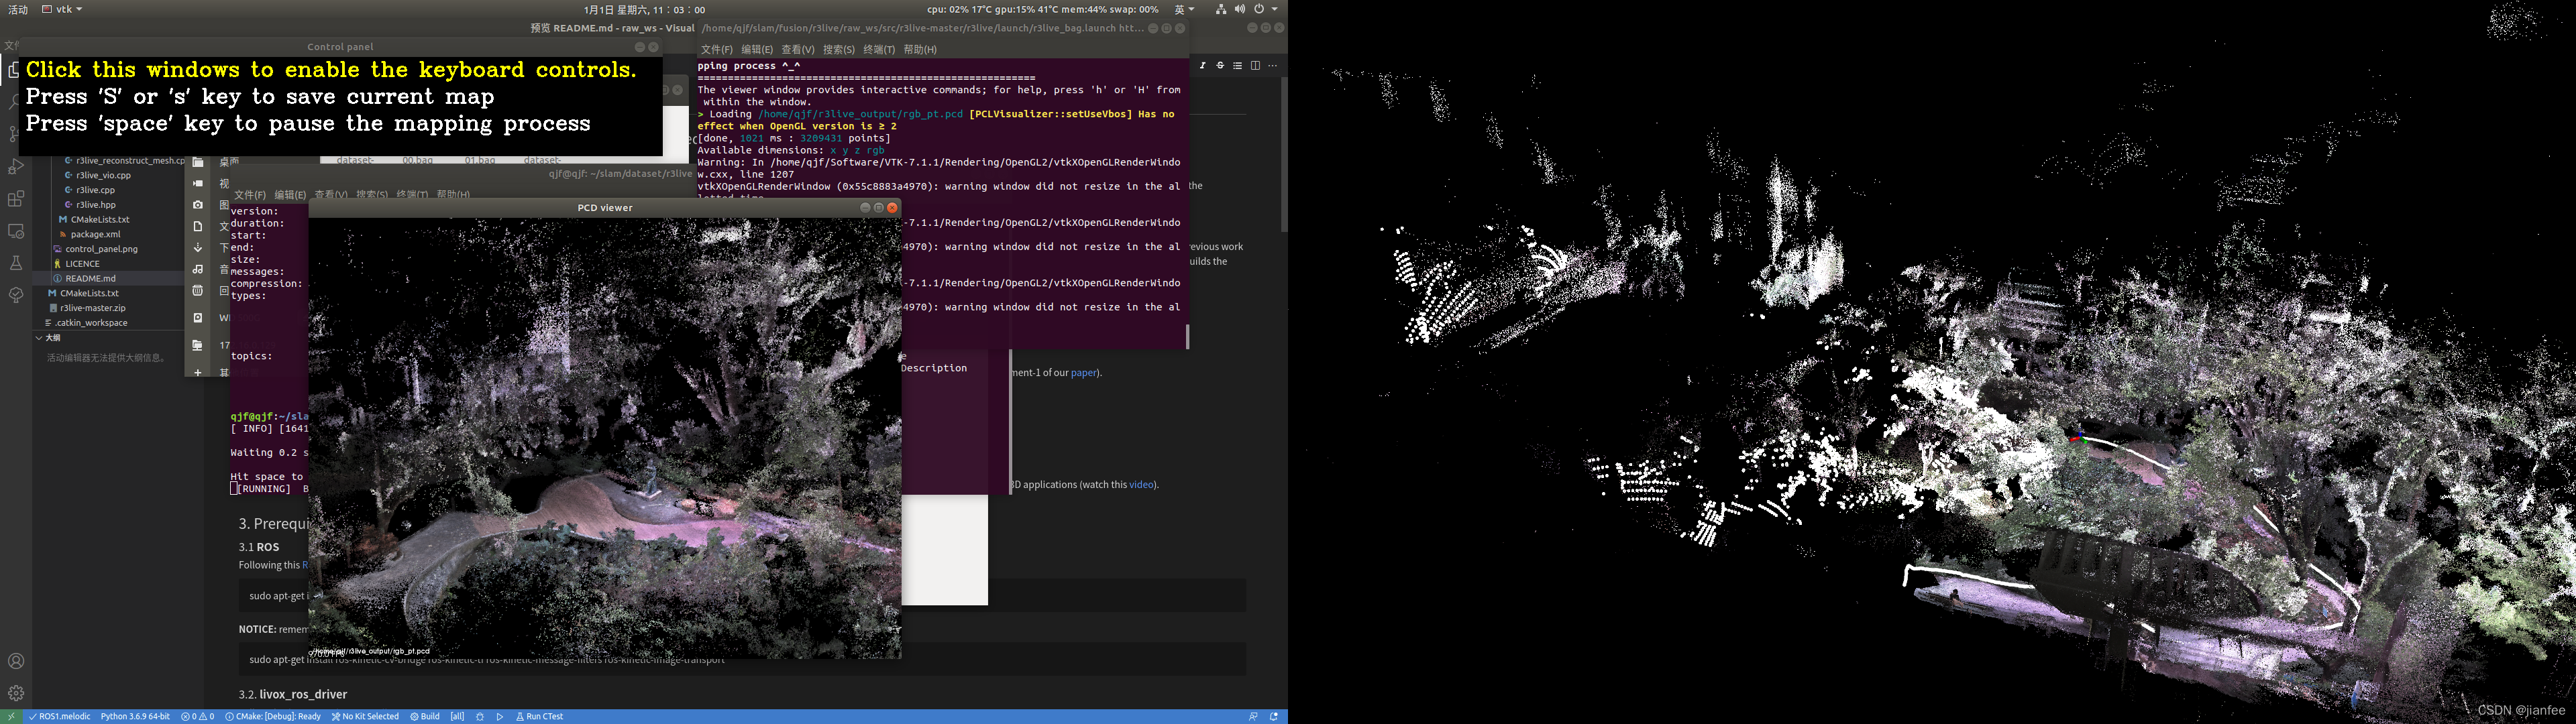Click the feedback icon in VS Code status bar
This screenshot has width=2576, height=724.
click(x=1253, y=716)
